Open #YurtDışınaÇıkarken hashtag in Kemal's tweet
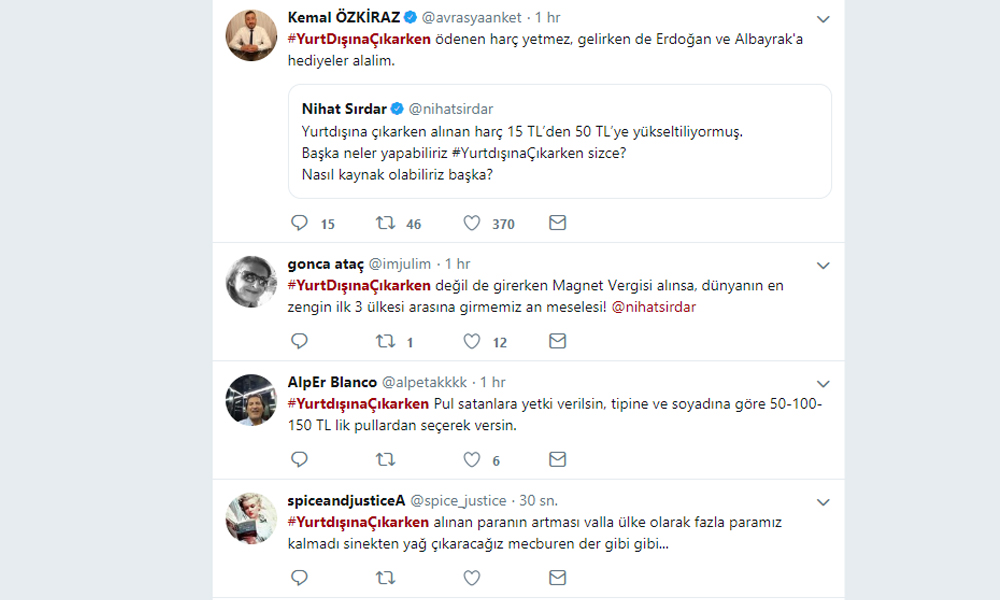The height and width of the screenshot is (600, 1000). (359, 39)
